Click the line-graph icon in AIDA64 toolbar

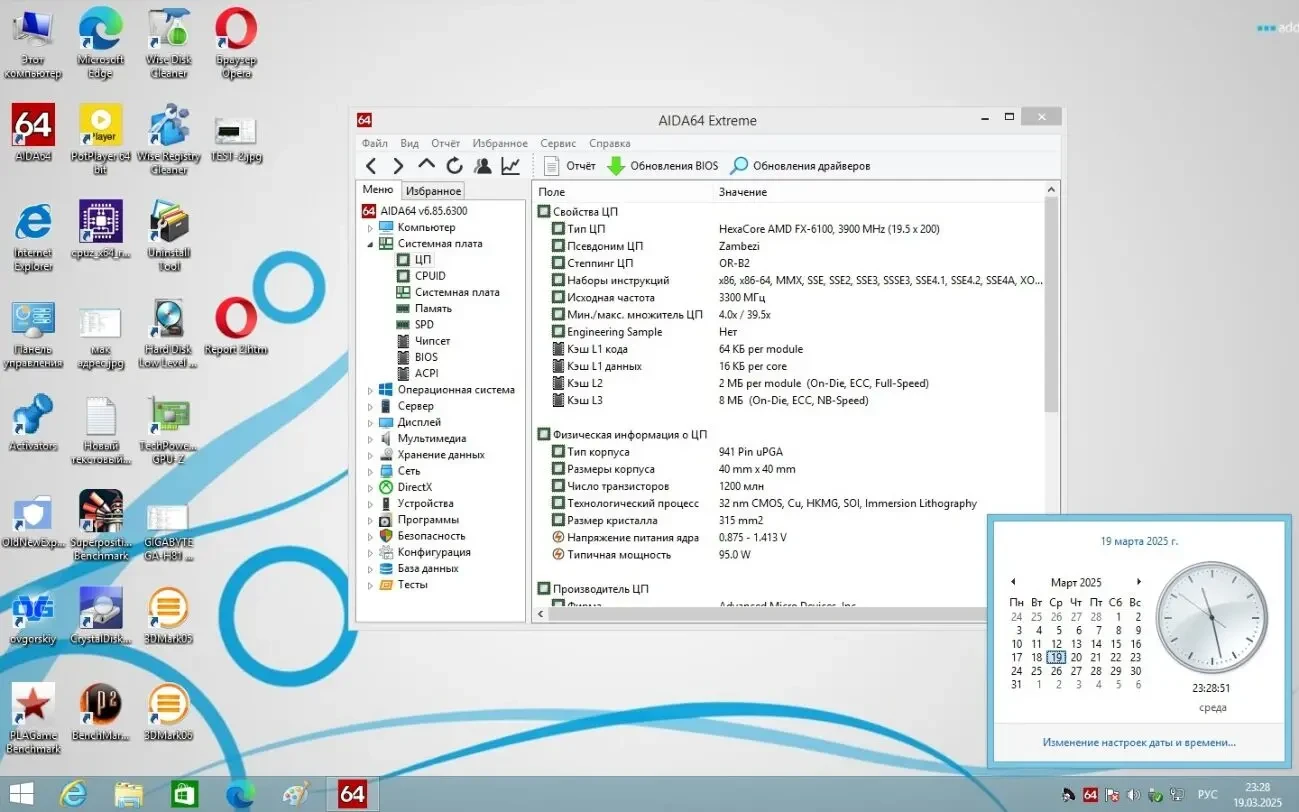510,166
